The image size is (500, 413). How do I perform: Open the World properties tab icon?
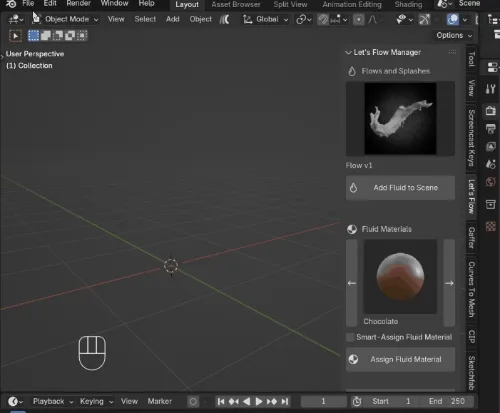[490, 182]
